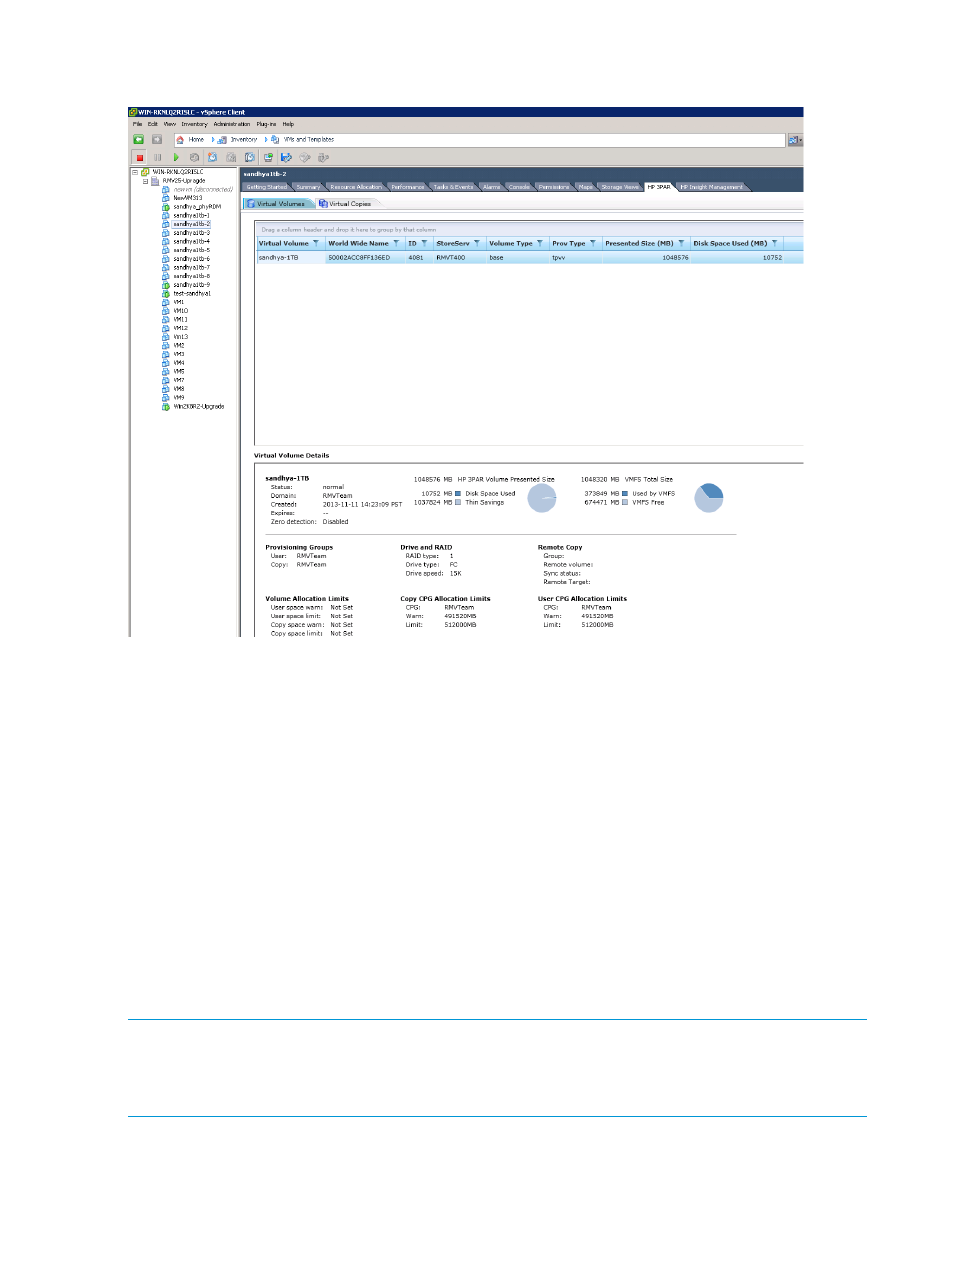Click the VM icon beside VM10
Screen dimensions: 954x1270
(166, 311)
